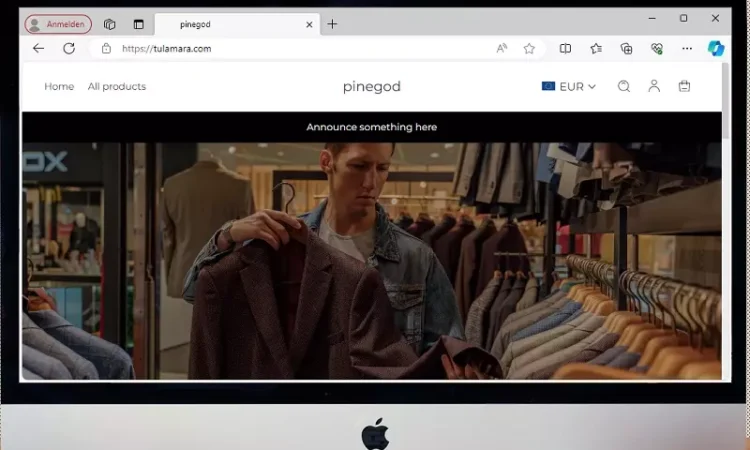This screenshot has height=450, width=750.
Task: Open the Collections icon
Action: (626, 48)
